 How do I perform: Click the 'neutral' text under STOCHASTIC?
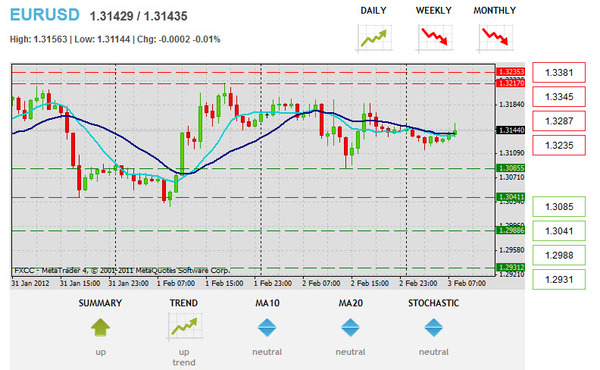coord(434,352)
